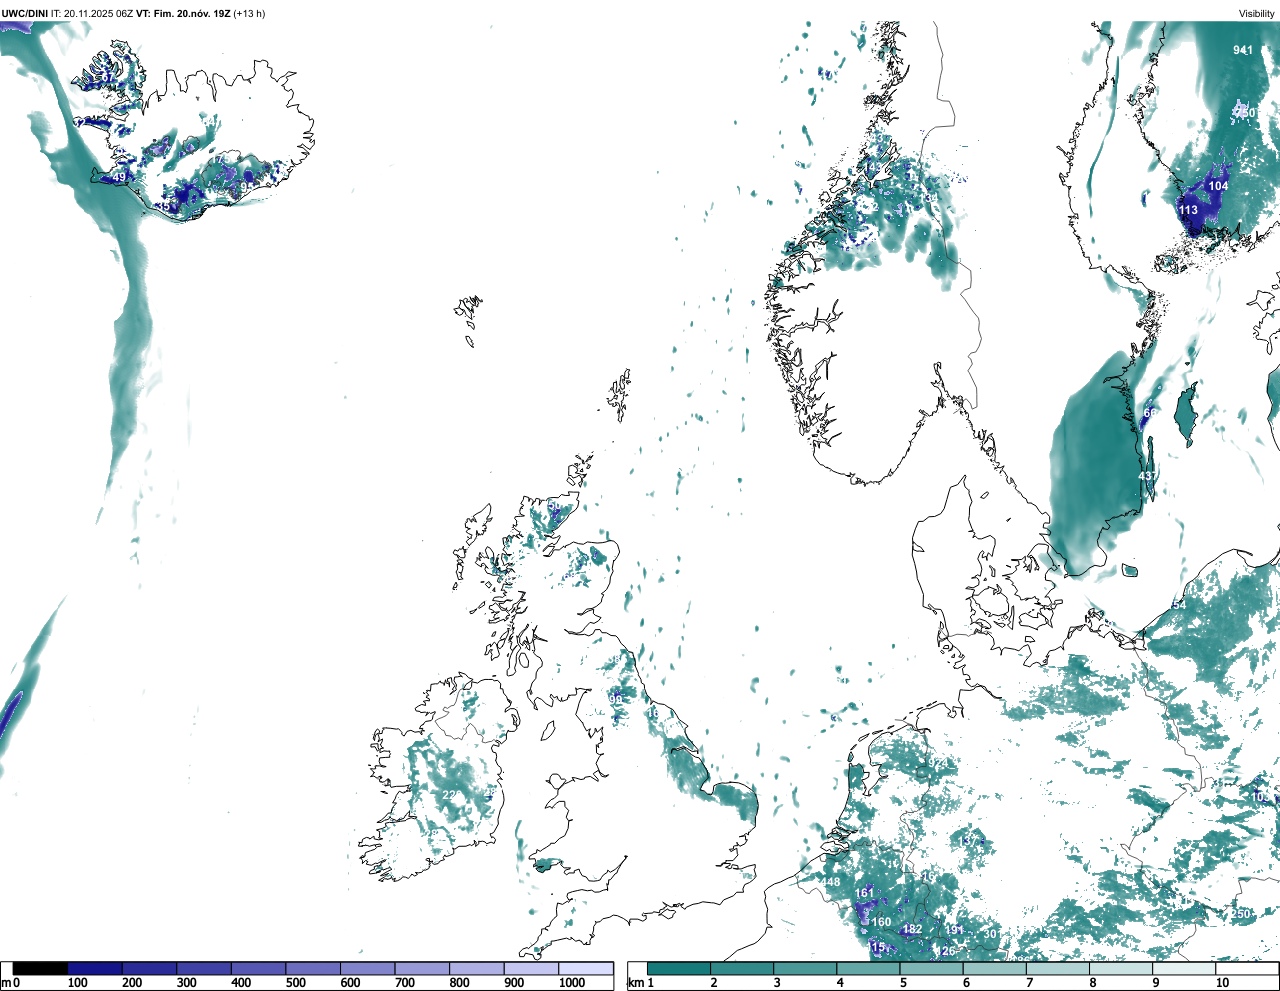Click the 161 visibility value on the map
The image size is (1280, 991).
[864, 893]
